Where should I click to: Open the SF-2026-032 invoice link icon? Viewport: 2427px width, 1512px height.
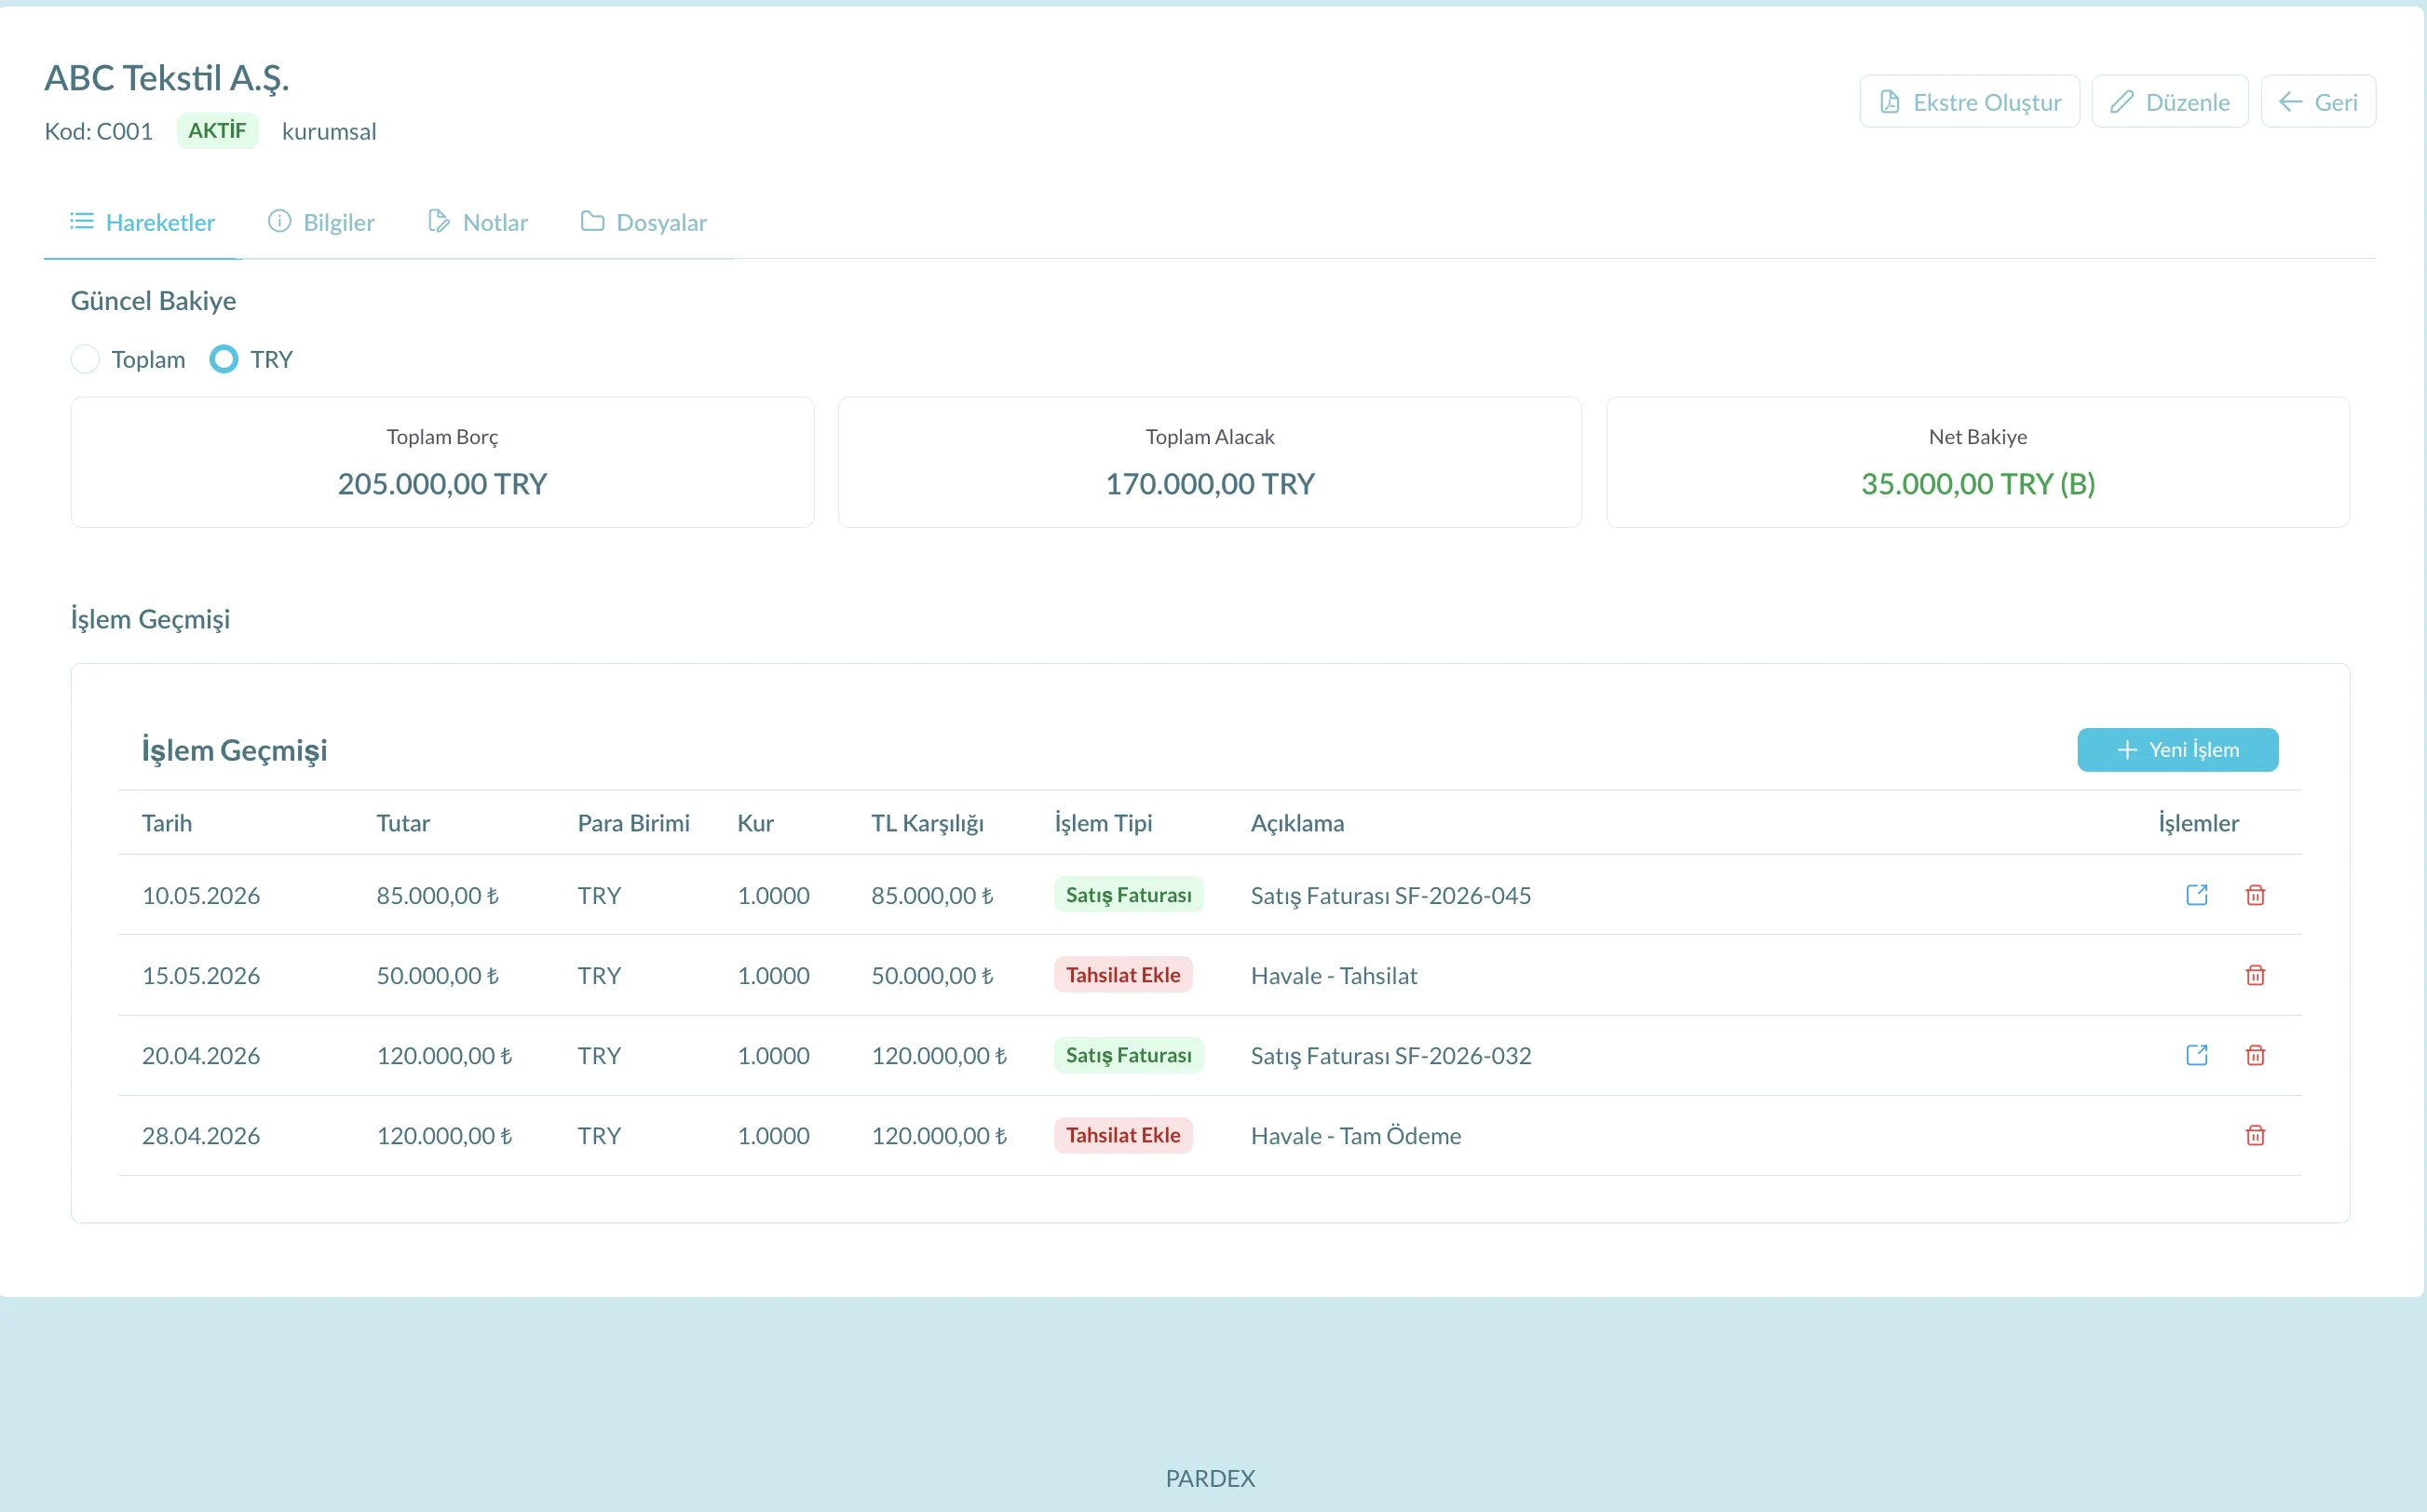2196,1055
